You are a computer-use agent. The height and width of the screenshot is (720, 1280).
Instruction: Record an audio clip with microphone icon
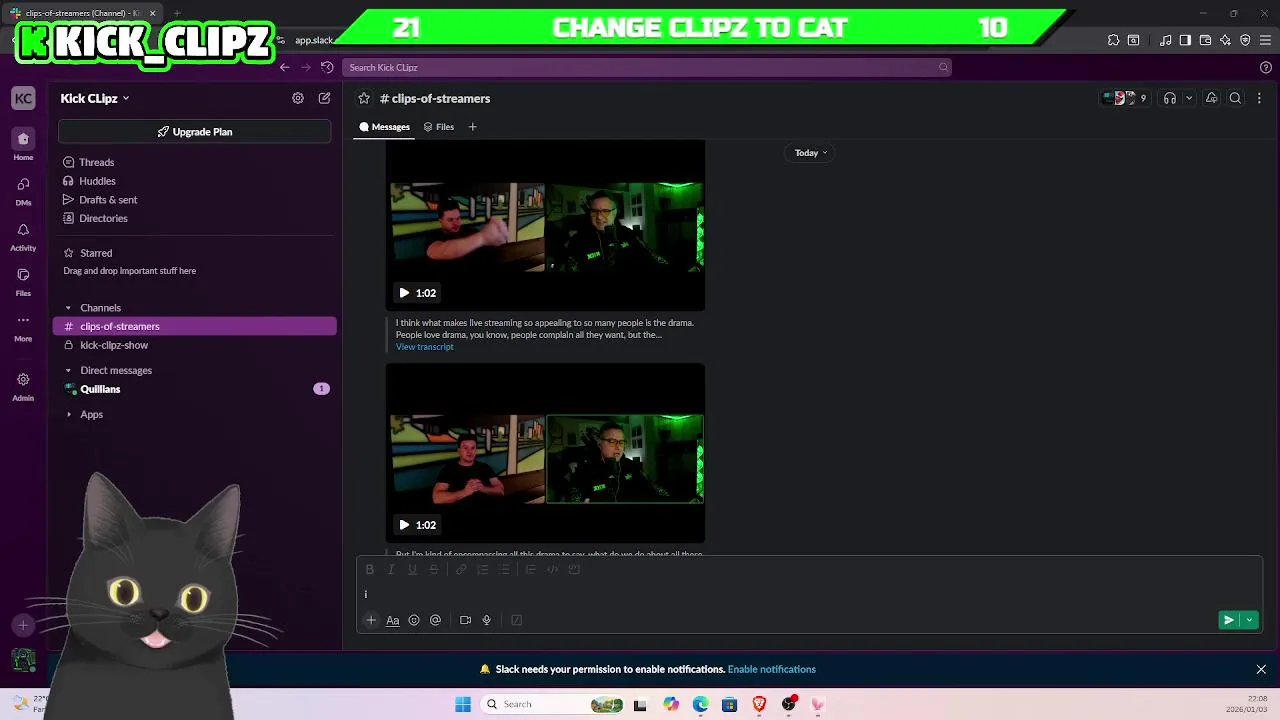[487, 620]
